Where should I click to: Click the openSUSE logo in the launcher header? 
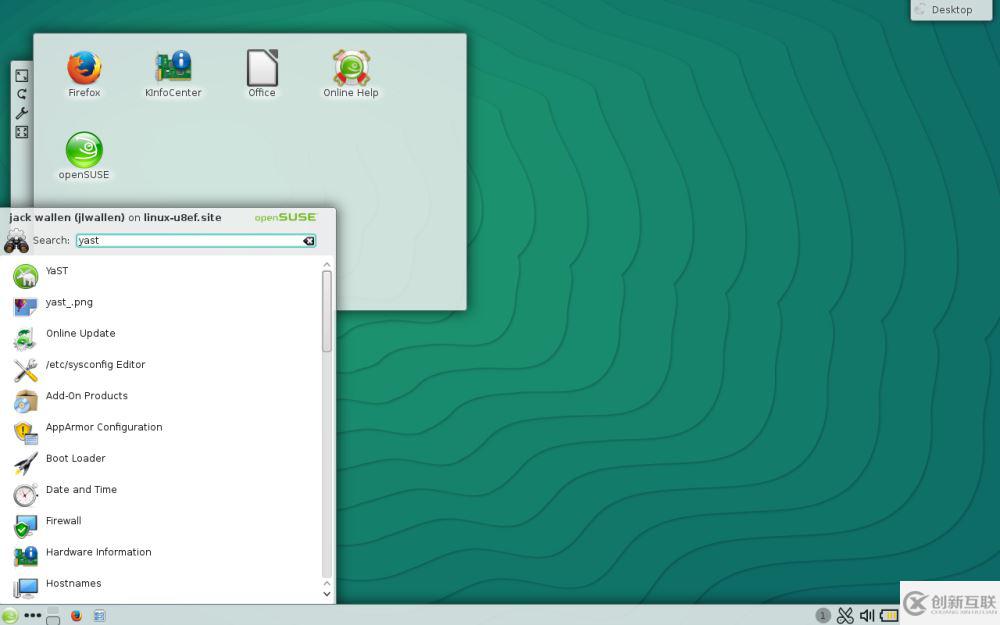pos(286,217)
